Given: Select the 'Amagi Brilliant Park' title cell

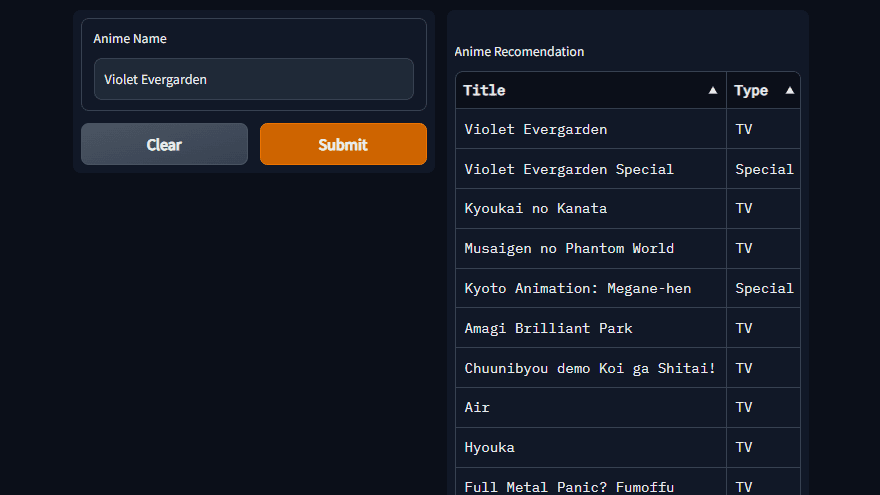Looking at the screenshot, I should (x=591, y=328).
